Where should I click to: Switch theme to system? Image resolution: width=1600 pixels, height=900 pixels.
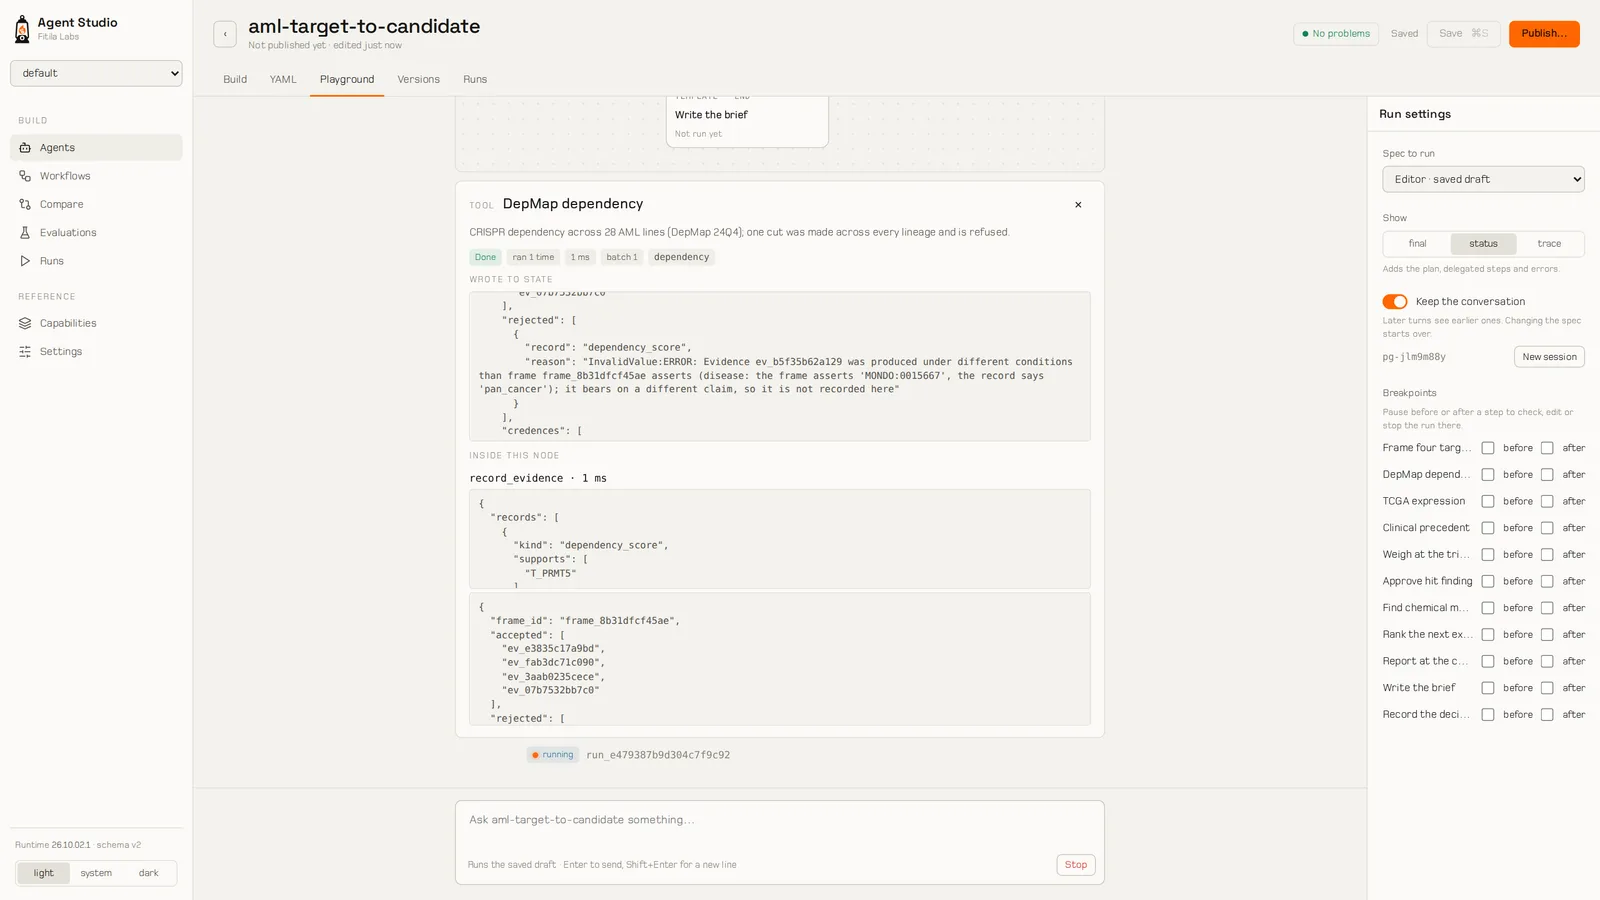click(x=96, y=873)
